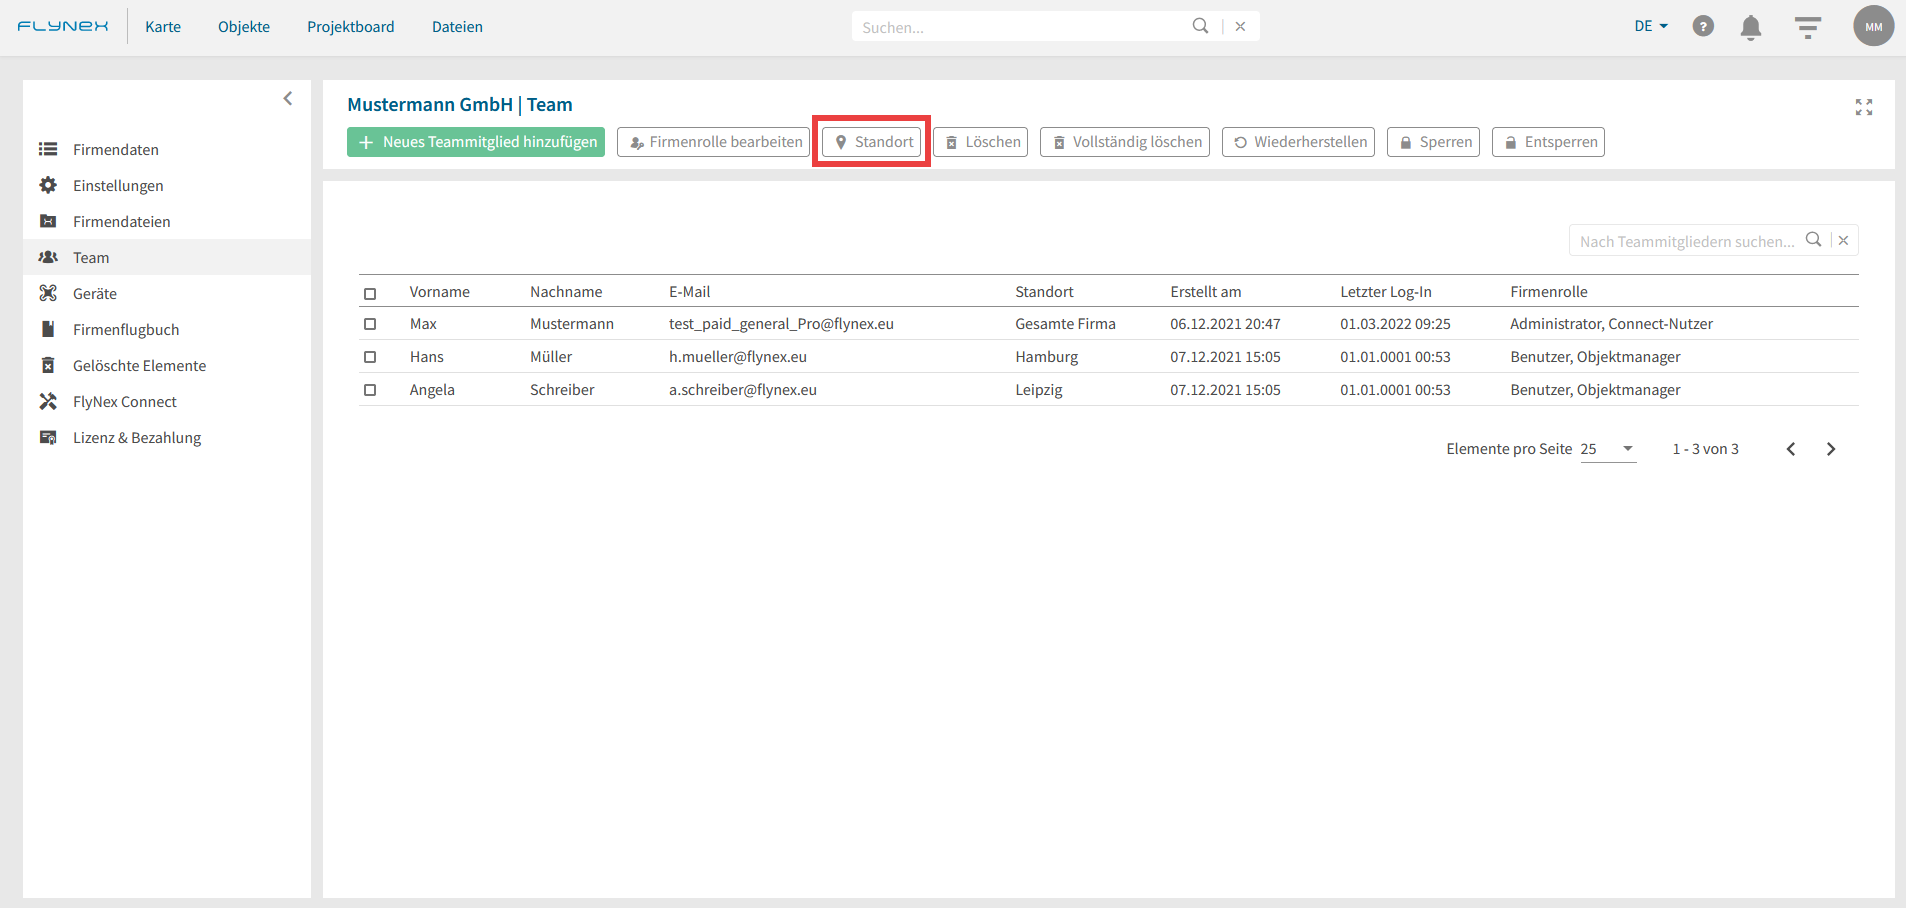Click email h.mueller@flynex.eu
The image size is (1906, 908).
tap(737, 357)
